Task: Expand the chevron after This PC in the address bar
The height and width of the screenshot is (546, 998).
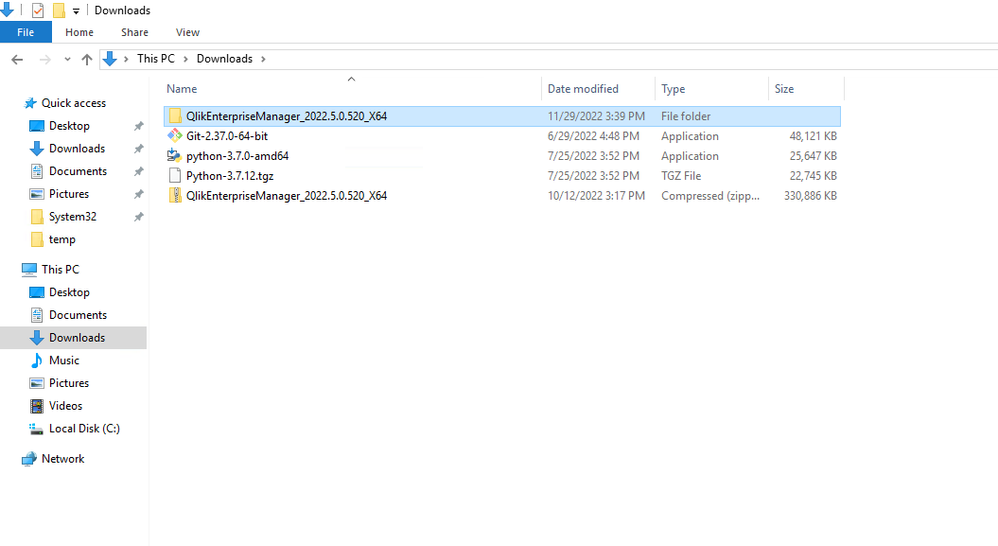Action: (x=186, y=59)
